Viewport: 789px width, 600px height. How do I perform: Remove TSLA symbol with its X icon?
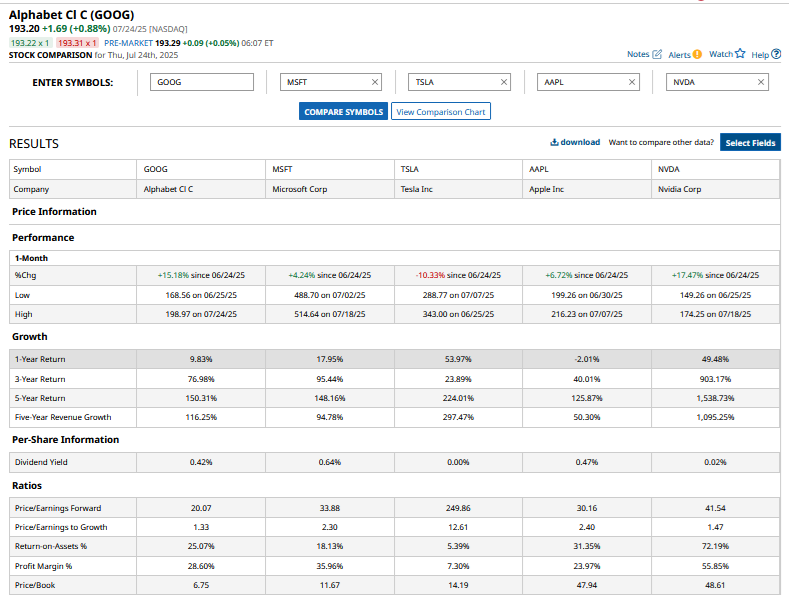coord(504,82)
